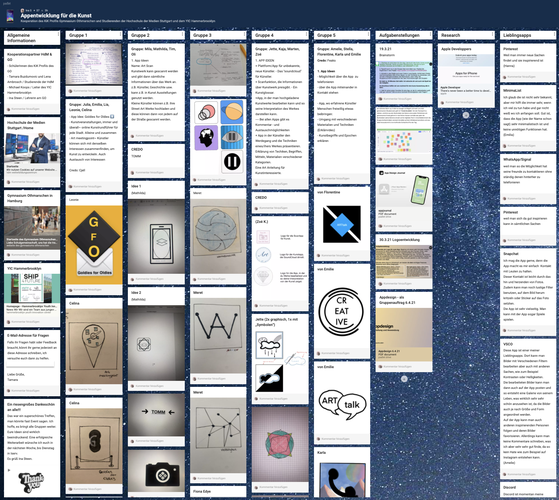Open the CREATIVE circle logo by Emilie
Image resolution: width=559 pixels, height=500 pixels.
point(341,311)
